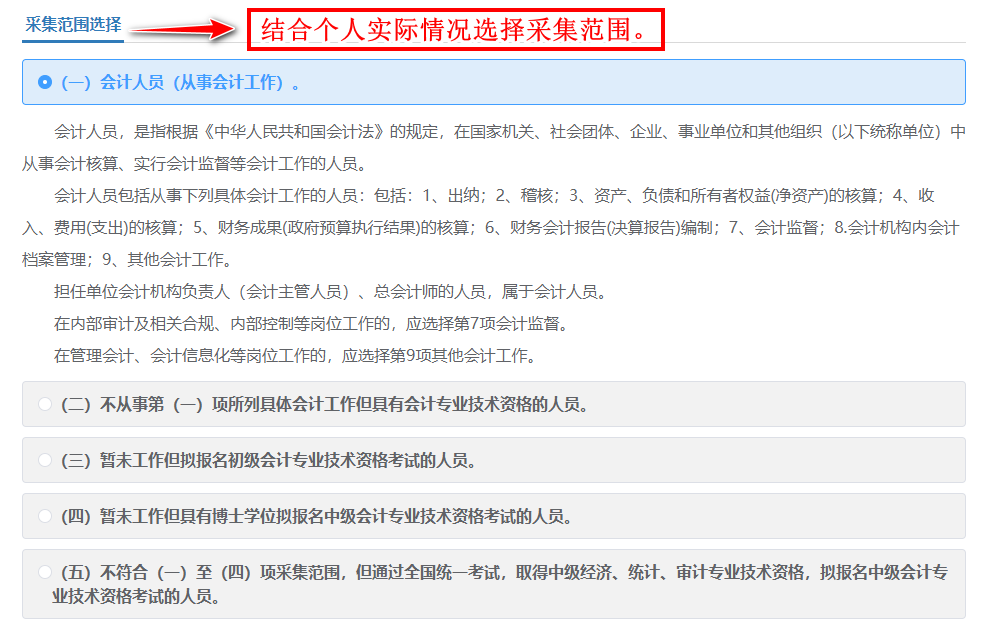Click the 担任单位会计机构负责人 paragraph line
This screenshot has width=989, height=626.
[x=330, y=292]
